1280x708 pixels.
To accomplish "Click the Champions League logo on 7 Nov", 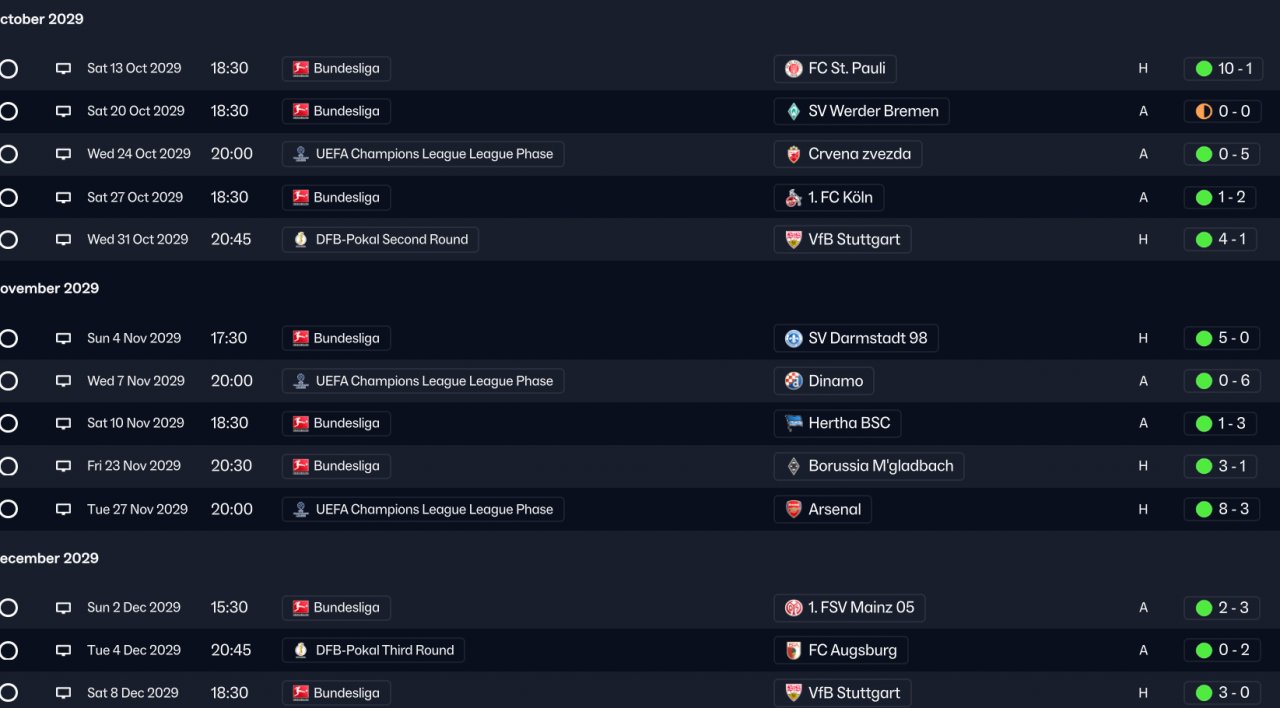I will click(301, 381).
